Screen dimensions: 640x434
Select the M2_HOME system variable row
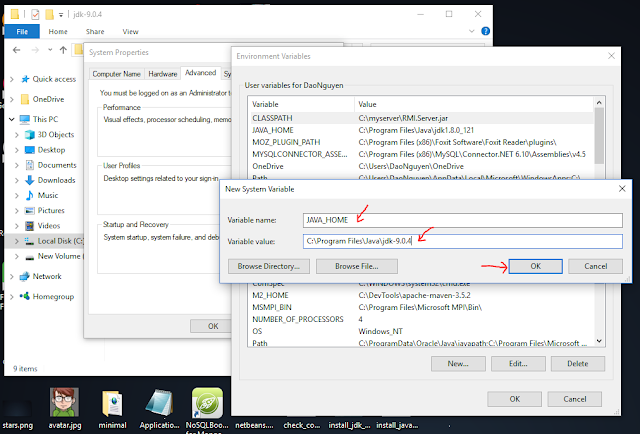[x=420, y=295]
